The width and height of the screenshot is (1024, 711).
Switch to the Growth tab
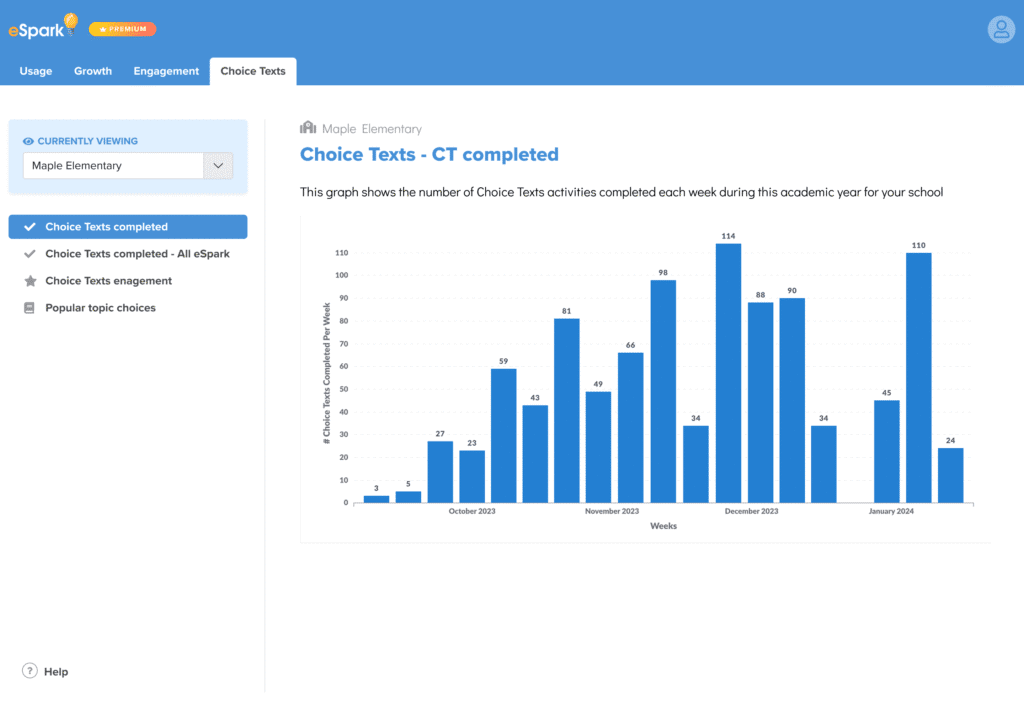[93, 71]
